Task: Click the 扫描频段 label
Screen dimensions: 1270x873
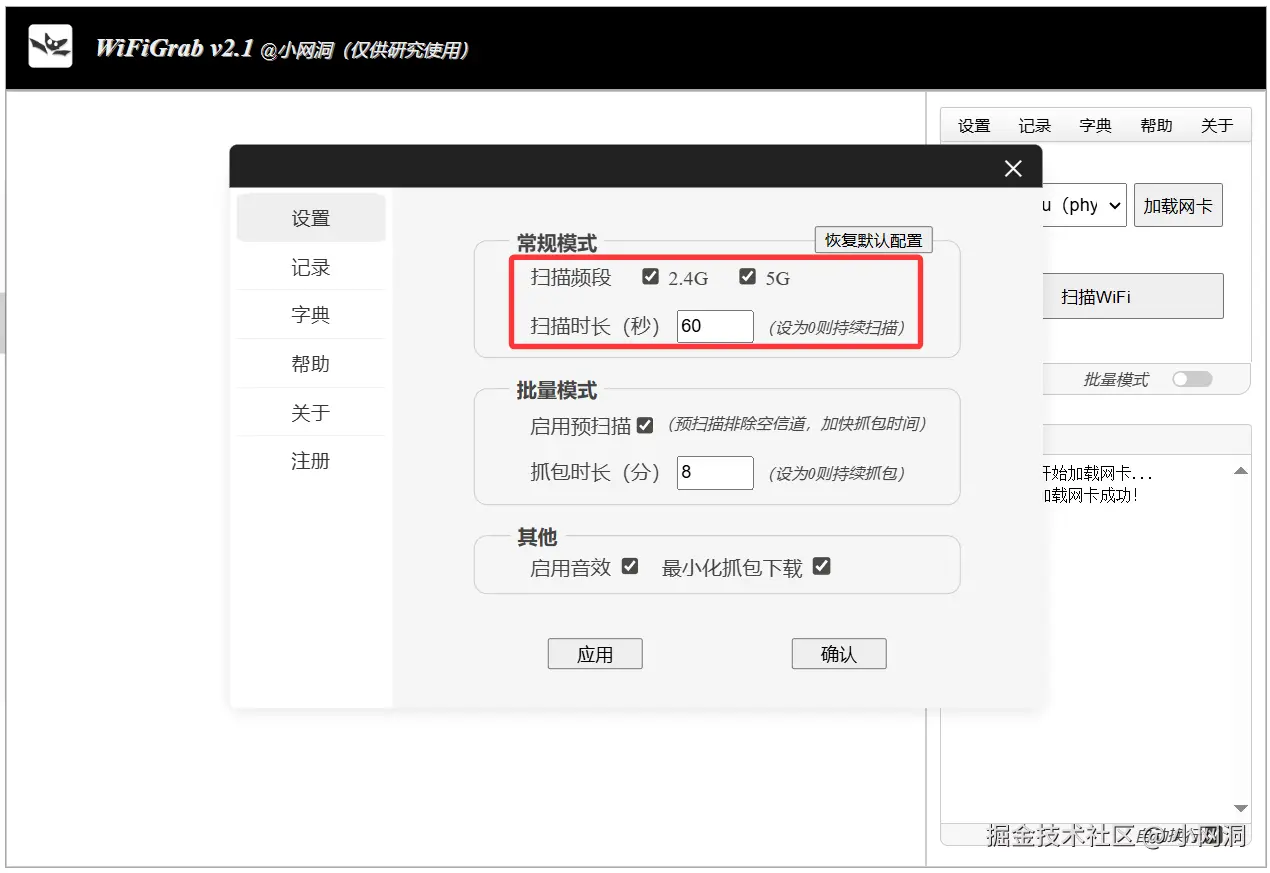Action: point(571,277)
